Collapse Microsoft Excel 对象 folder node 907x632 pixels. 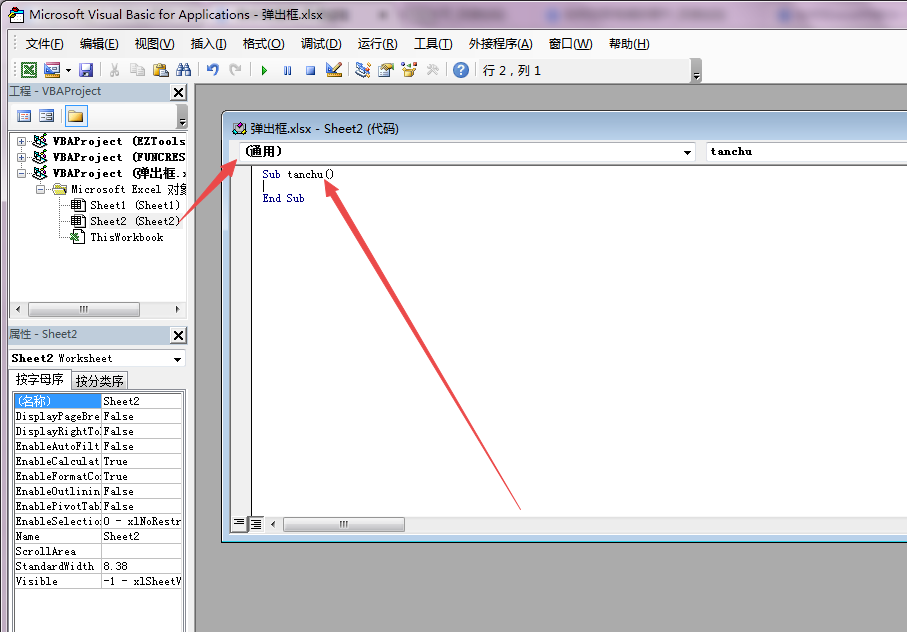coord(40,189)
